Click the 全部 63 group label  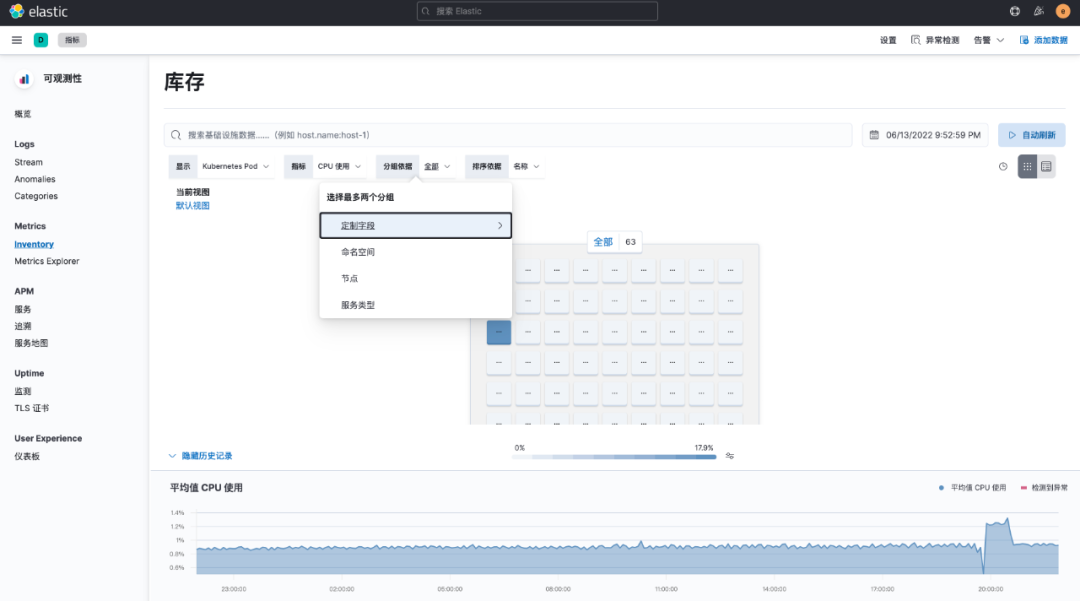(x=614, y=242)
